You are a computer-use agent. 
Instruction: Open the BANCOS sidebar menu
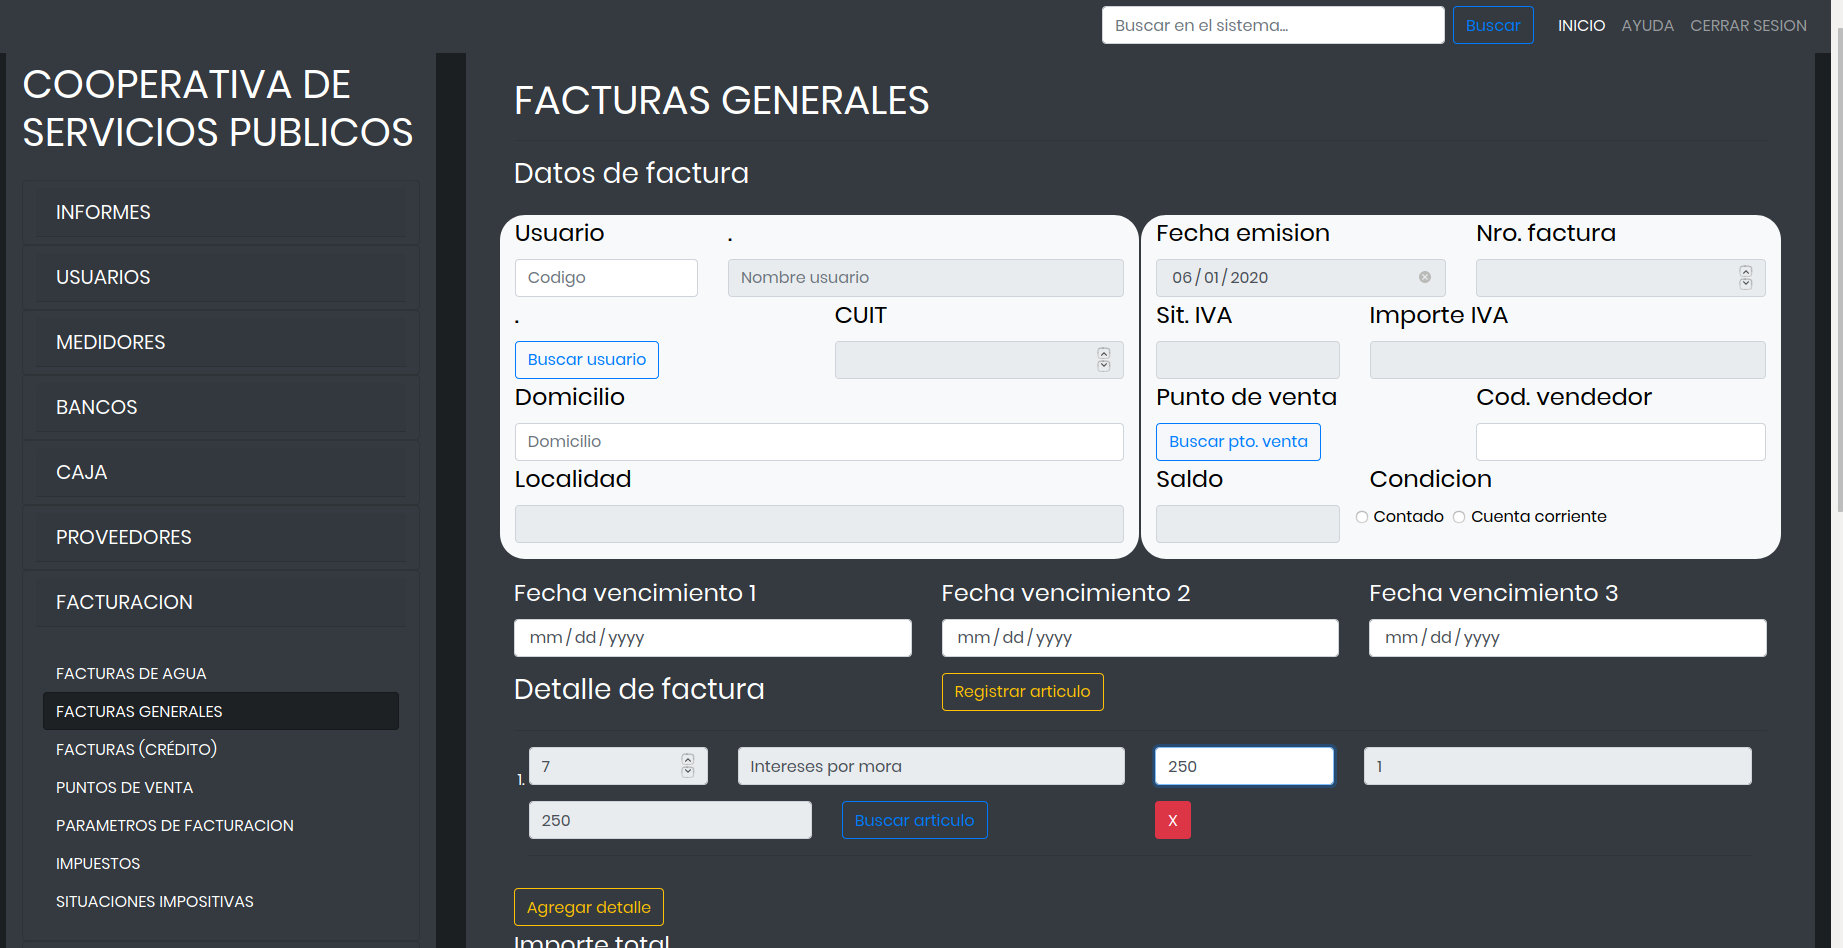pyautogui.click(x=221, y=407)
